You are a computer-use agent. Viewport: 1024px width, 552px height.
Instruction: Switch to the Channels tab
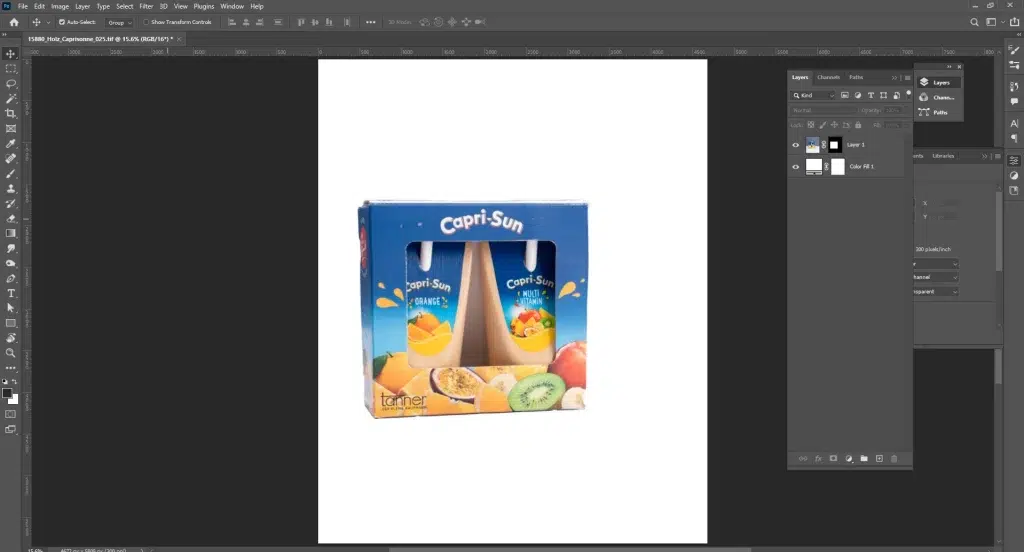[x=828, y=77]
